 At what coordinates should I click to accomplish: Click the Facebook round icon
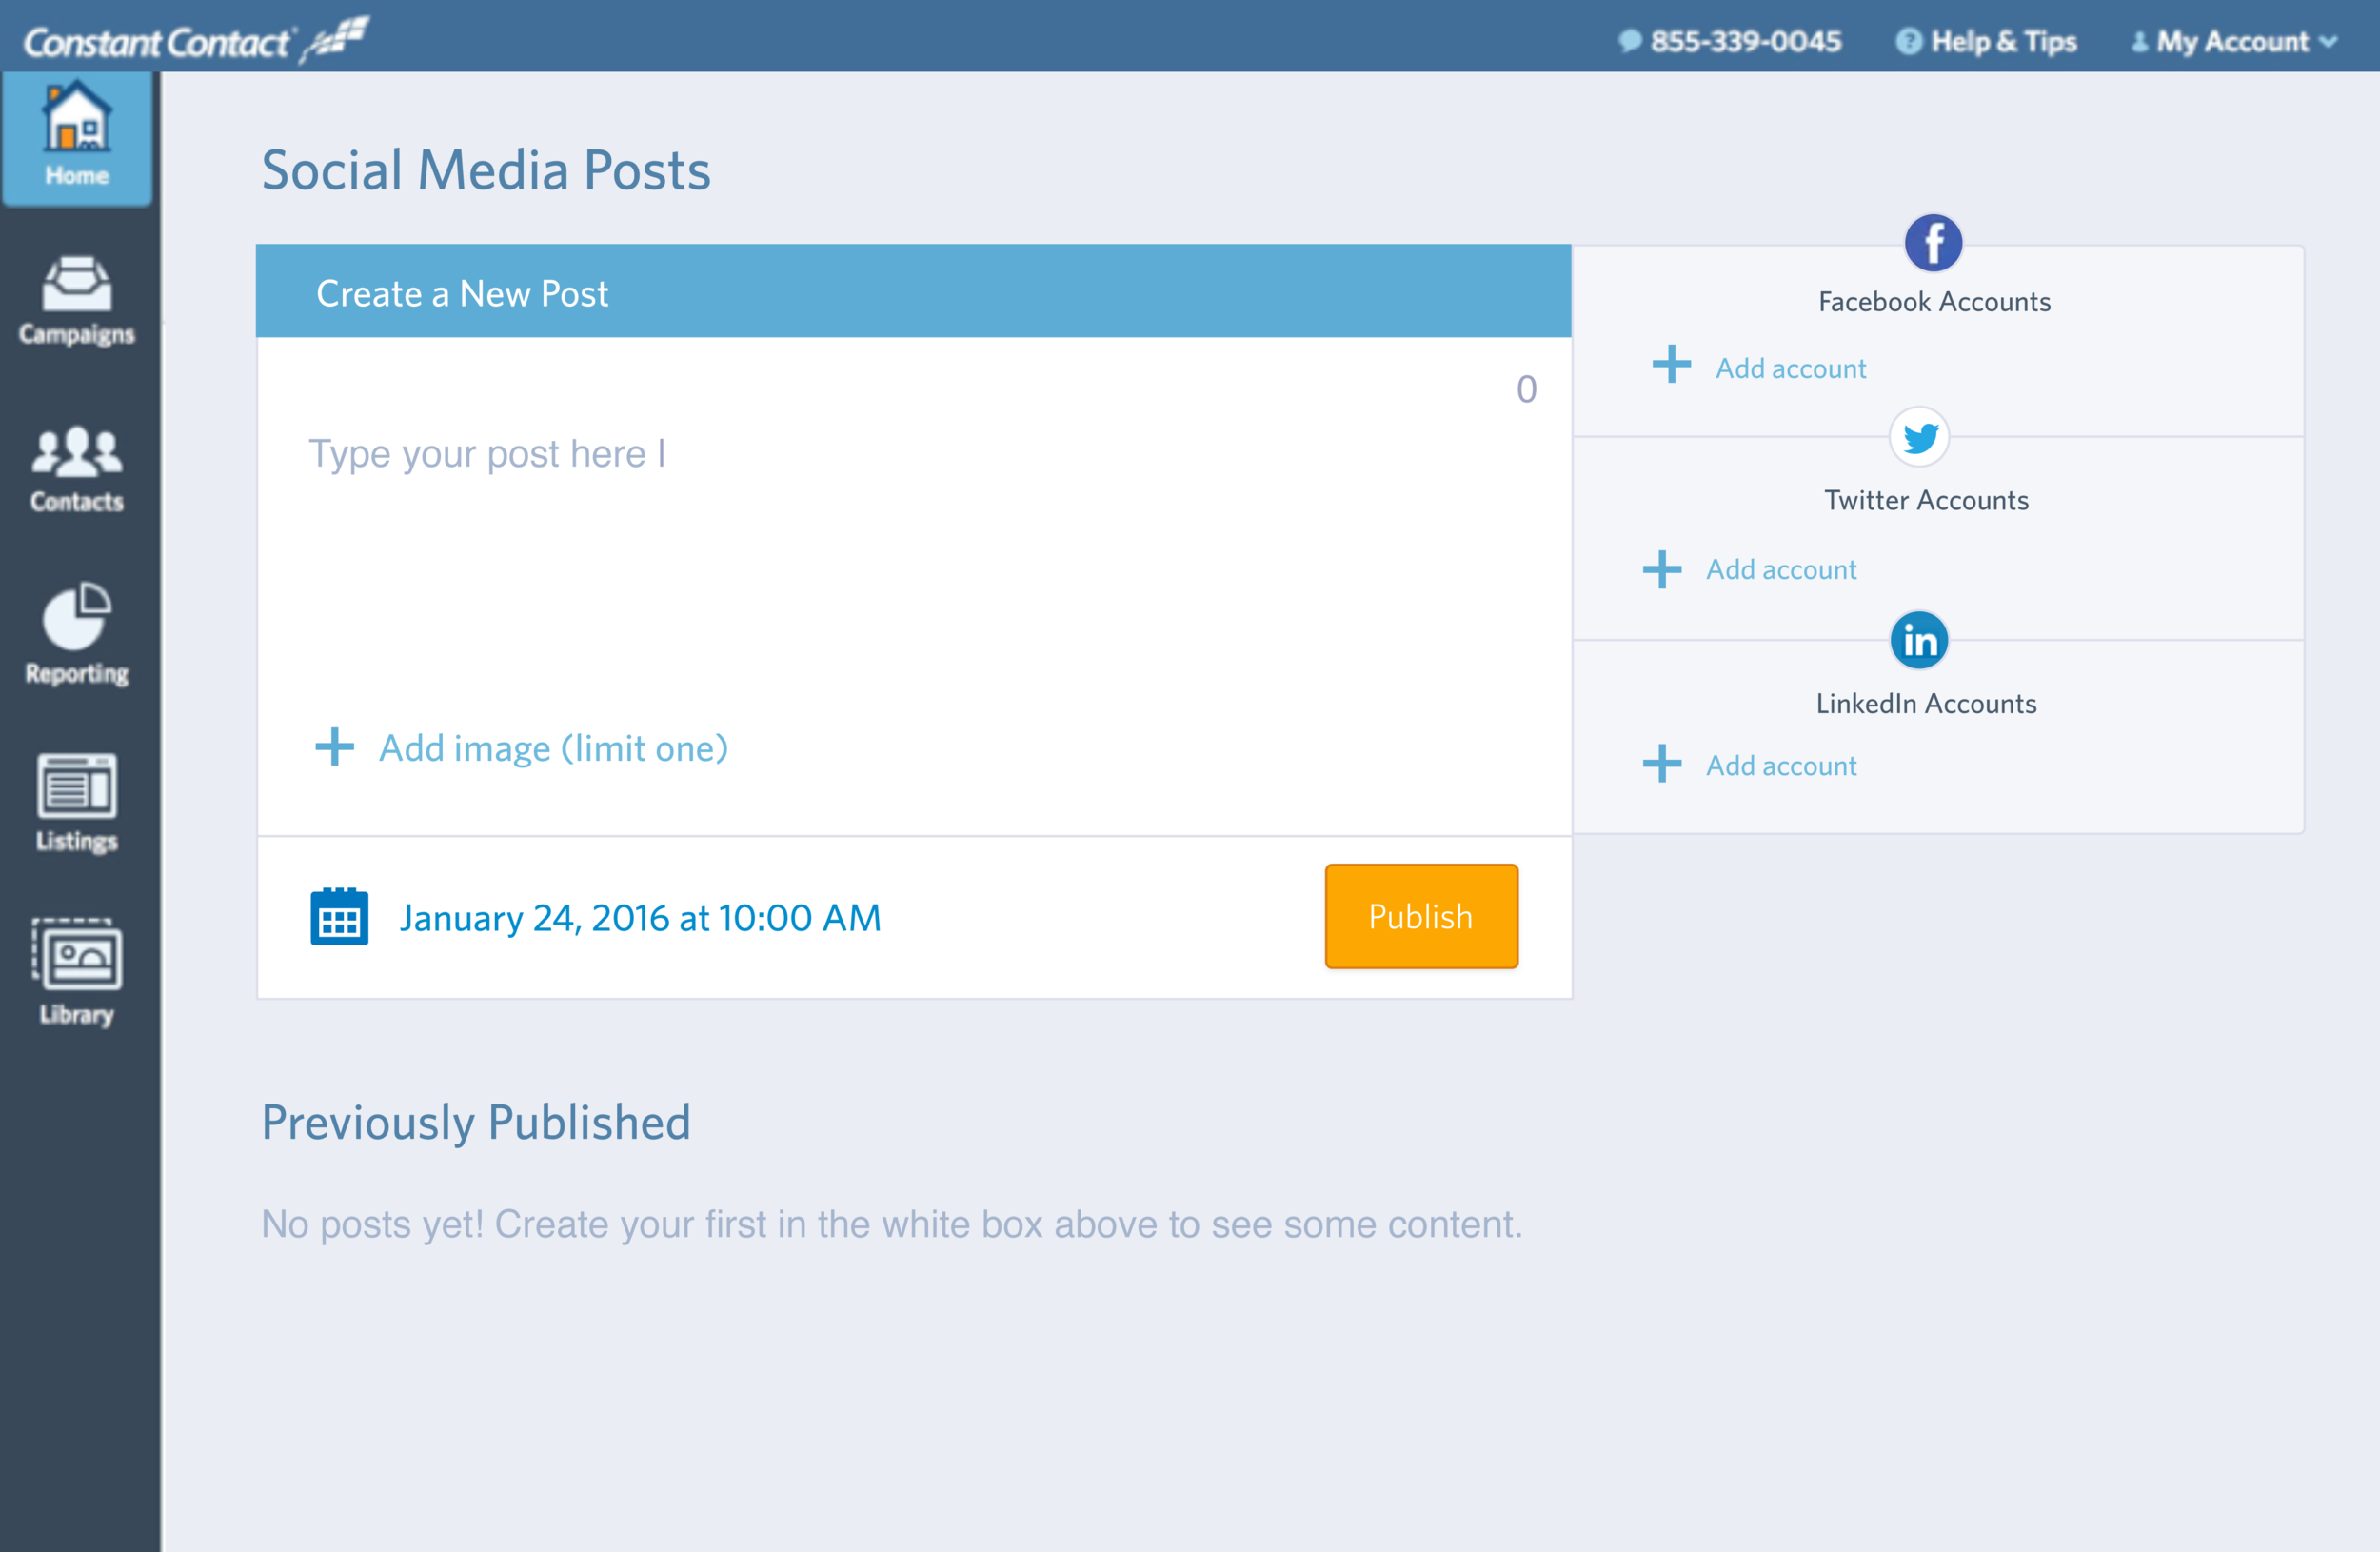click(1933, 243)
